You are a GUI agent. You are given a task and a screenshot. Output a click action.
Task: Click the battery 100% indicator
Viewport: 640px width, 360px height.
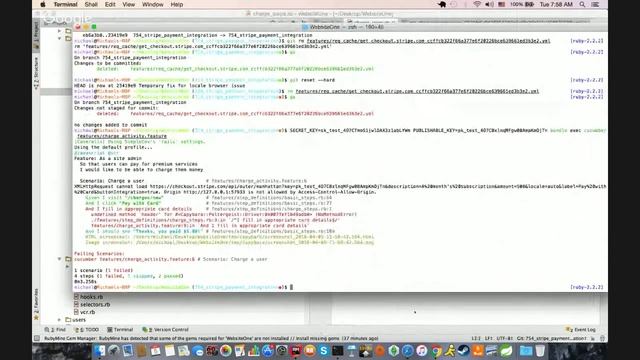click(x=522, y=4)
